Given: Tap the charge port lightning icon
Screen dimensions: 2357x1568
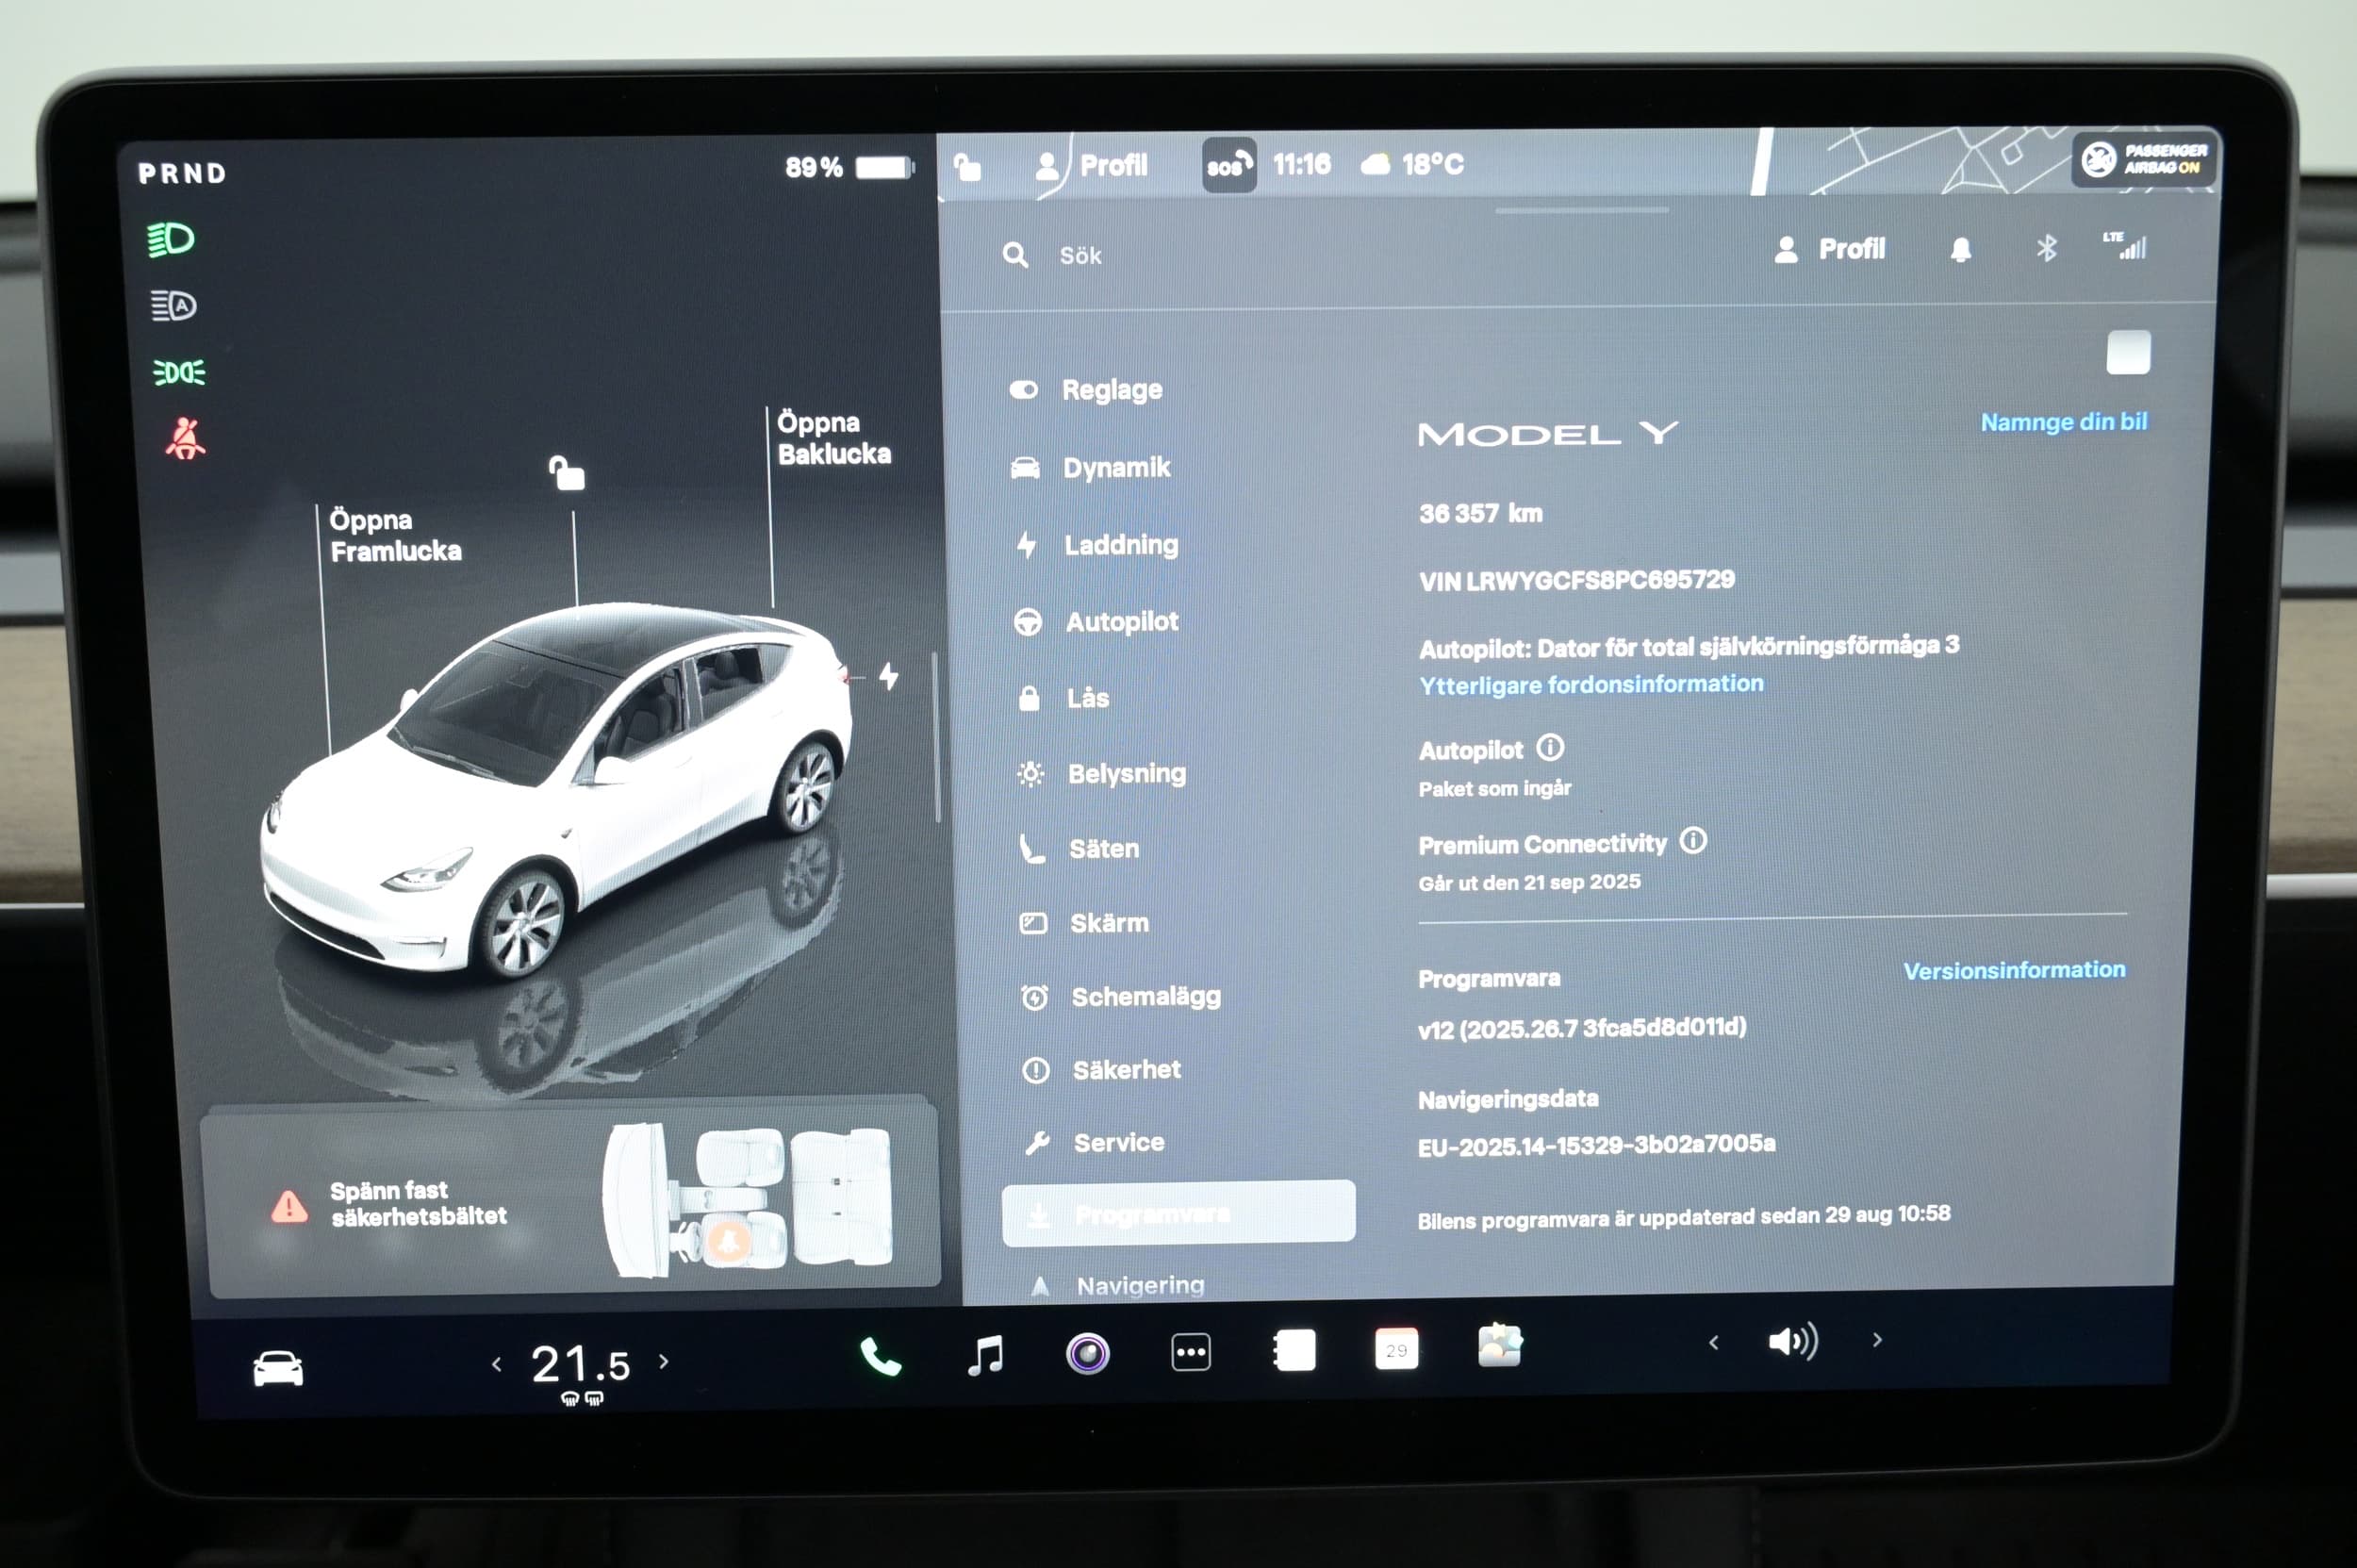Looking at the screenshot, I should click(x=888, y=677).
